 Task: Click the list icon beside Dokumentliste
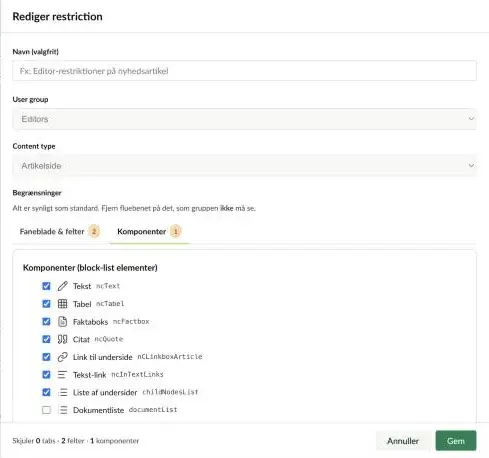(x=62, y=410)
